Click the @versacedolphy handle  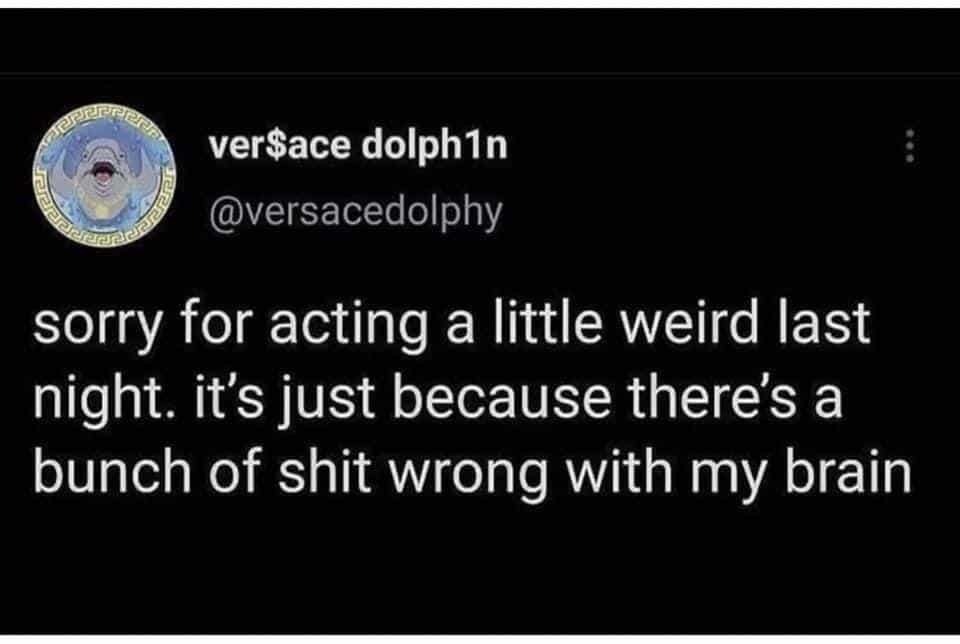coord(354,212)
